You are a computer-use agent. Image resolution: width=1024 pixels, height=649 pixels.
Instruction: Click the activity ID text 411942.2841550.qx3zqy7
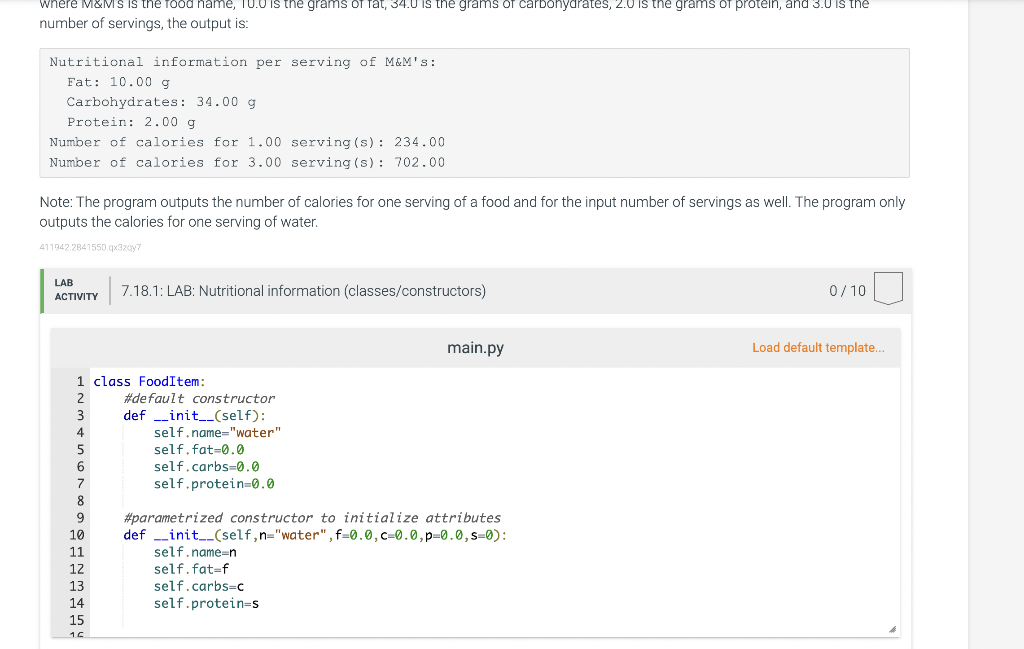(88, 247)
